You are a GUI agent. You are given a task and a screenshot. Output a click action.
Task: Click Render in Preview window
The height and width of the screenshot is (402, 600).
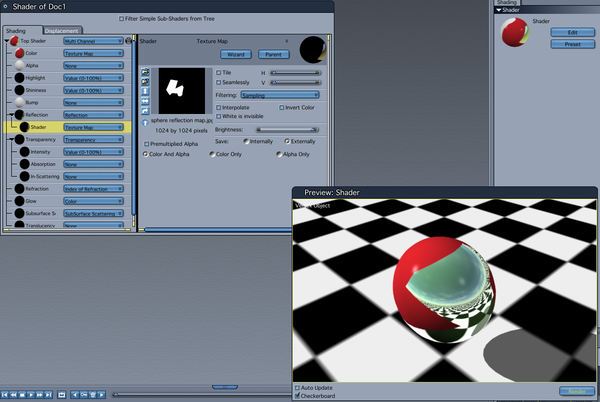577,391
